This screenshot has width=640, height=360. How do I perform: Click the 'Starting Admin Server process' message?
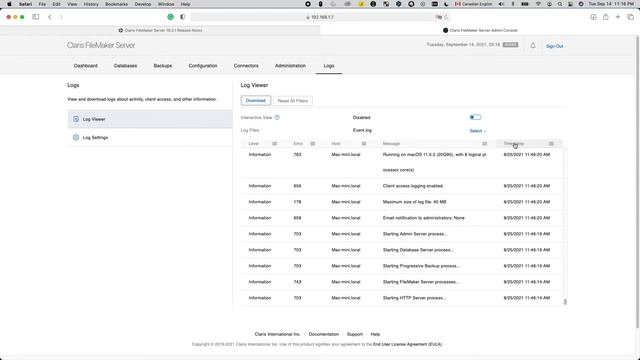415,234
